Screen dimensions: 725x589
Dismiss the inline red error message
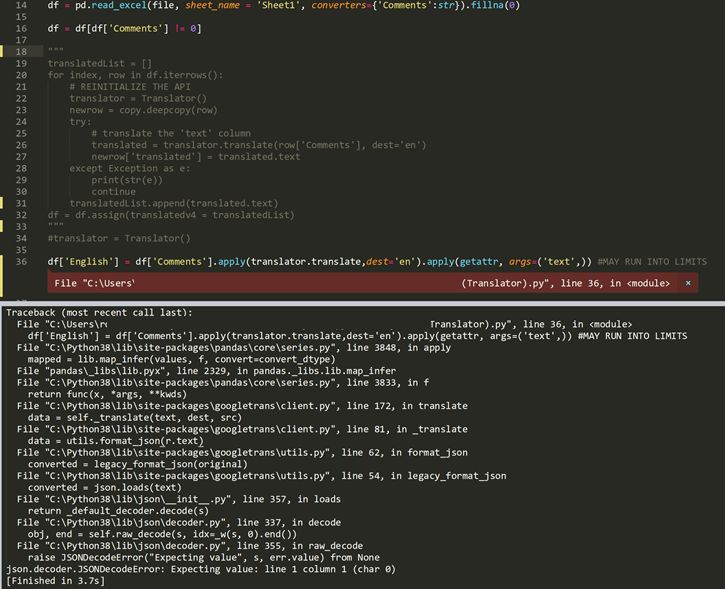point(688,283)
